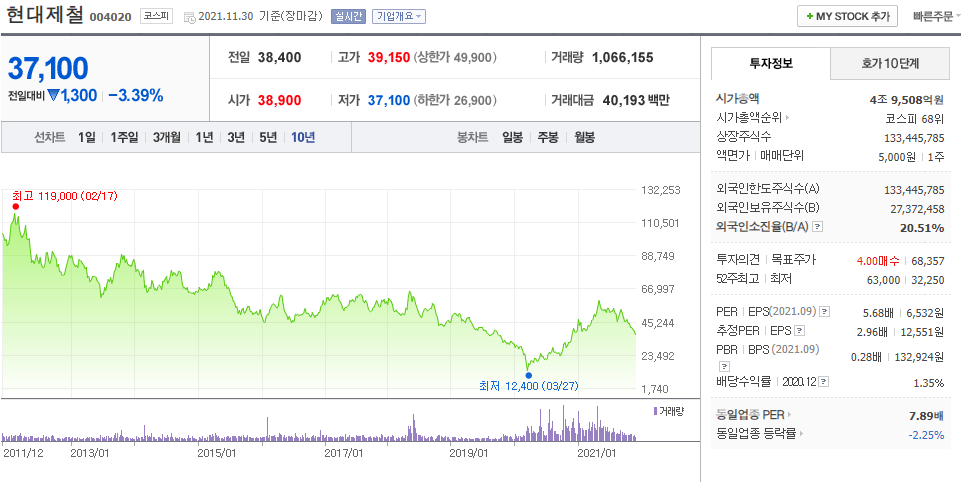Select 1주일 line chart period
The width and height of the screenshot is (965, 482).
pyautogui.click(x=124, y=137)
